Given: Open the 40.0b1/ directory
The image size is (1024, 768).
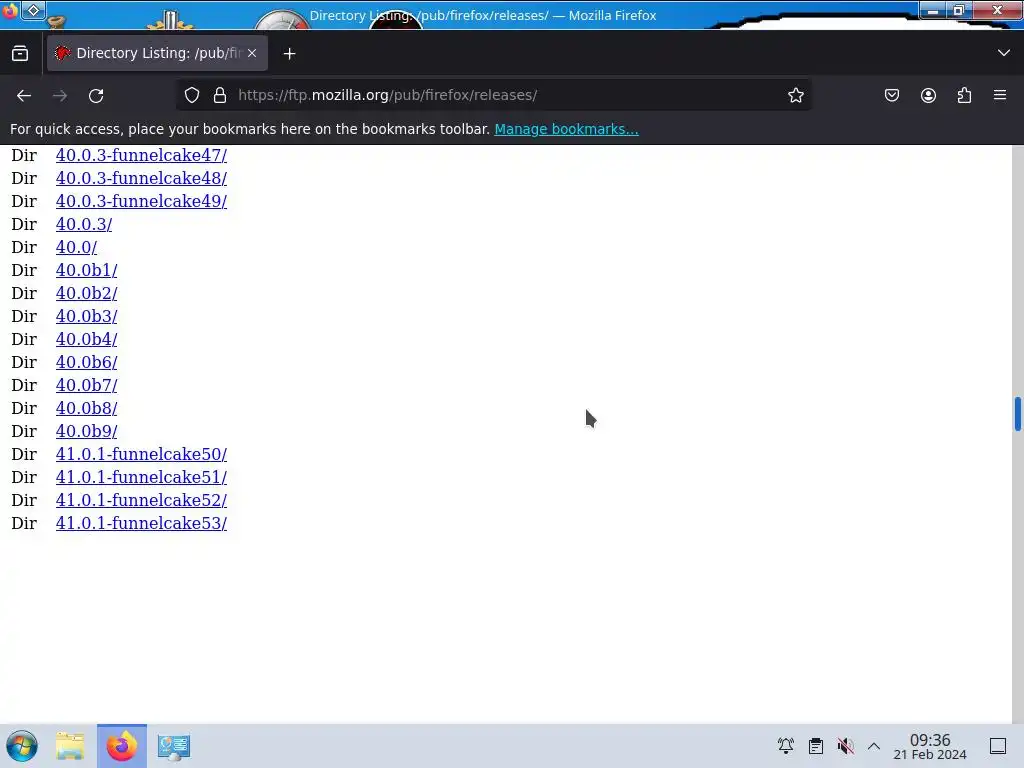Looking at the screenshot, I should (86, 270).
